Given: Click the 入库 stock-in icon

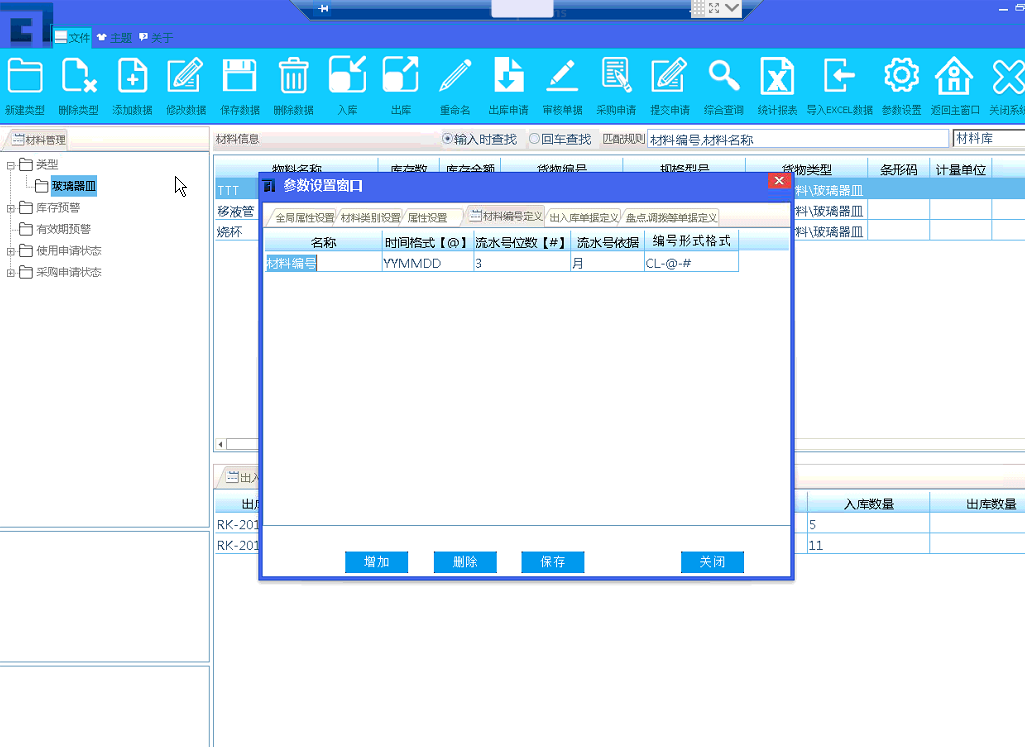Looking at the screenshot, I should [347, 75].
